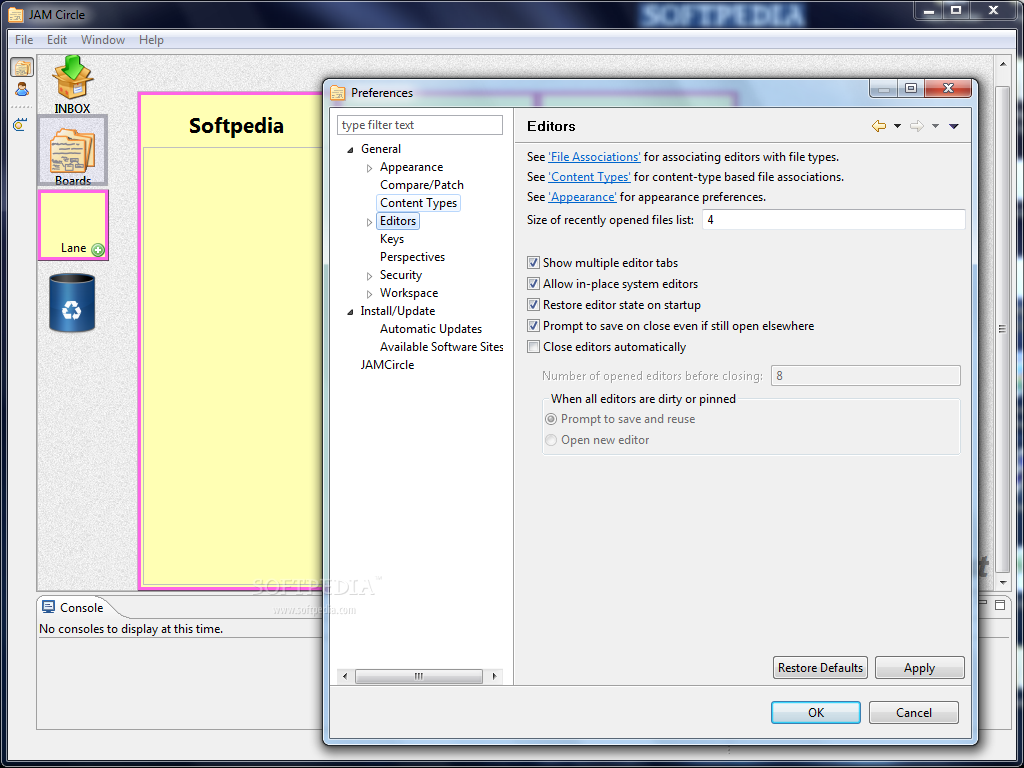
Task: Click the Console monitor icon
Action: [x=48, y=607]
